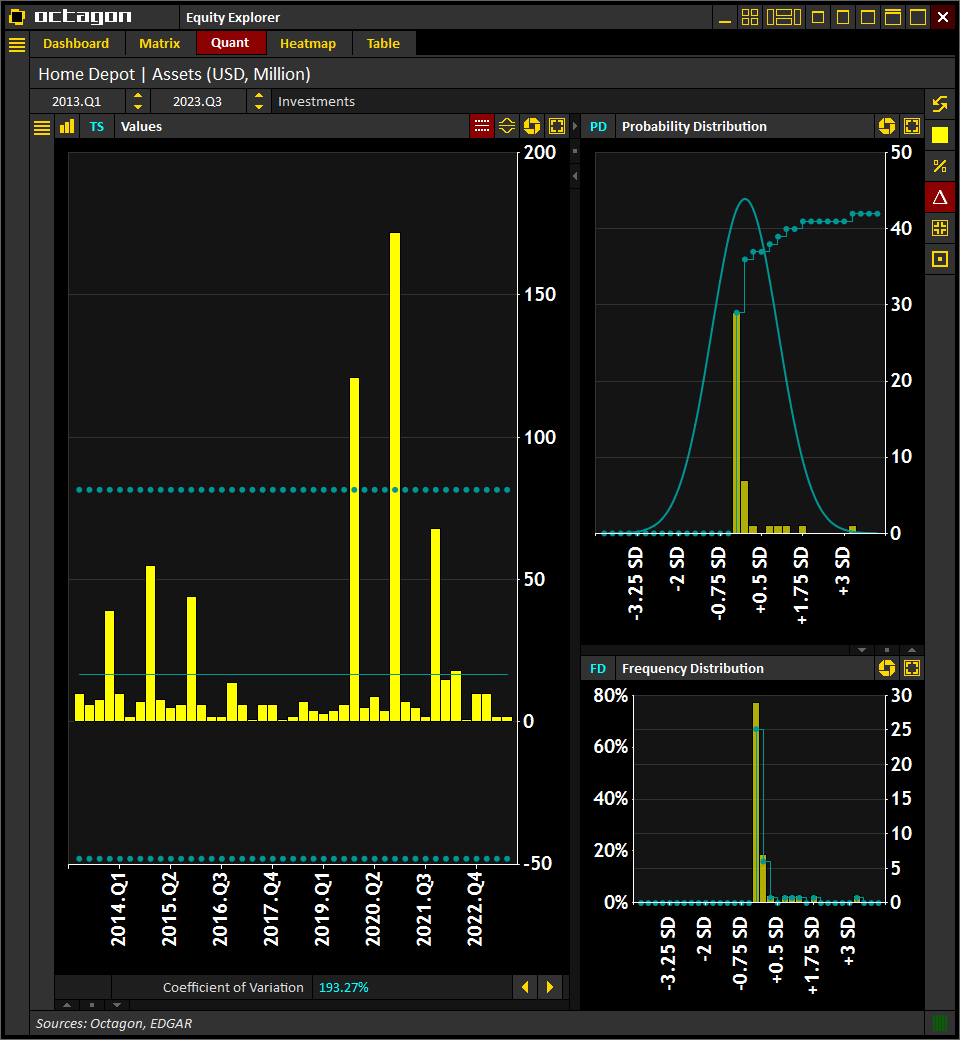Toggle the up-down range bands icon
The image size is (960, 1040).
click(507, 126)
